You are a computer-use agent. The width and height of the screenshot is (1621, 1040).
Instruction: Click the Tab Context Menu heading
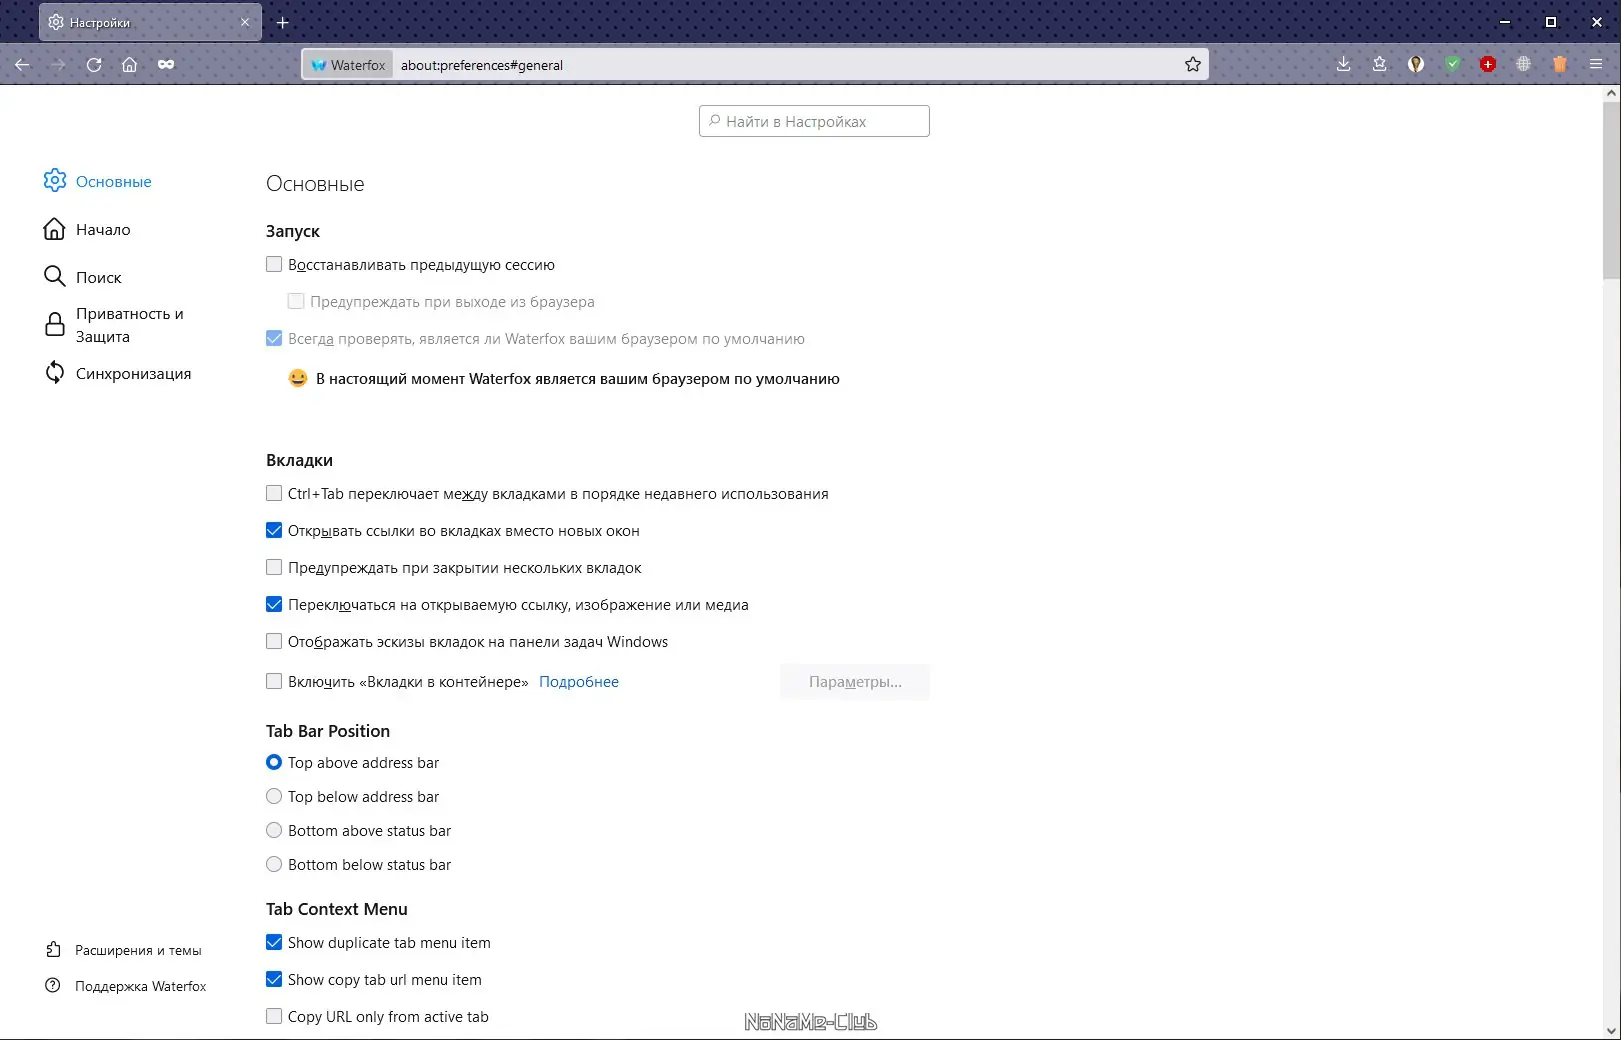(x=337, y=909)
